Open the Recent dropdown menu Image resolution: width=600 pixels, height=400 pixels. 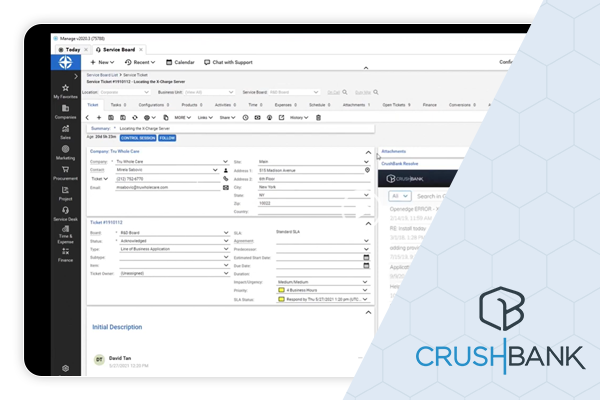click(x=140, y=62)
